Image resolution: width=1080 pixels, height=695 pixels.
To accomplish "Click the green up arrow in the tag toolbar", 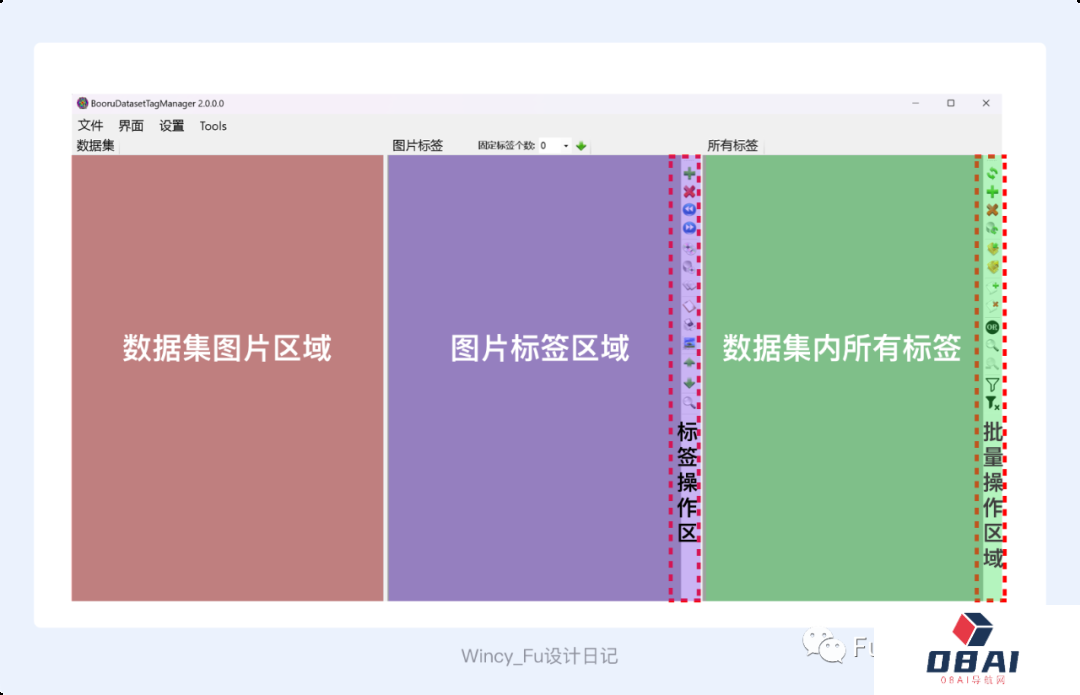I will 689,362.
